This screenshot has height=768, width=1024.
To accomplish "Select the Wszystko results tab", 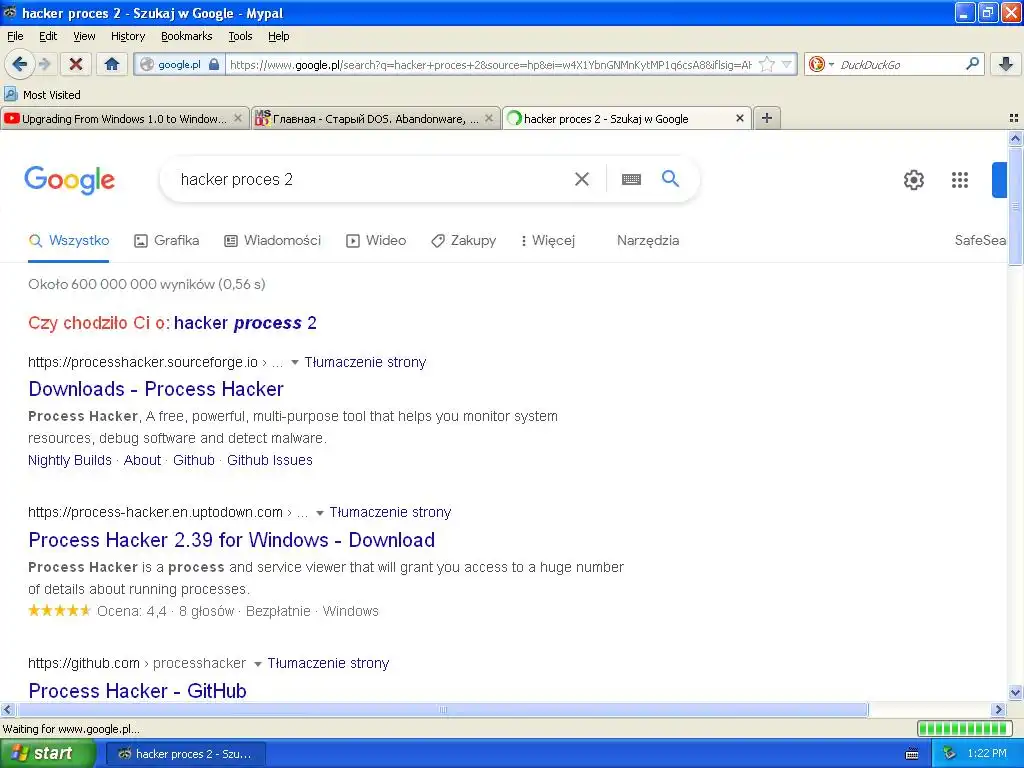I will tap(69, 240).
